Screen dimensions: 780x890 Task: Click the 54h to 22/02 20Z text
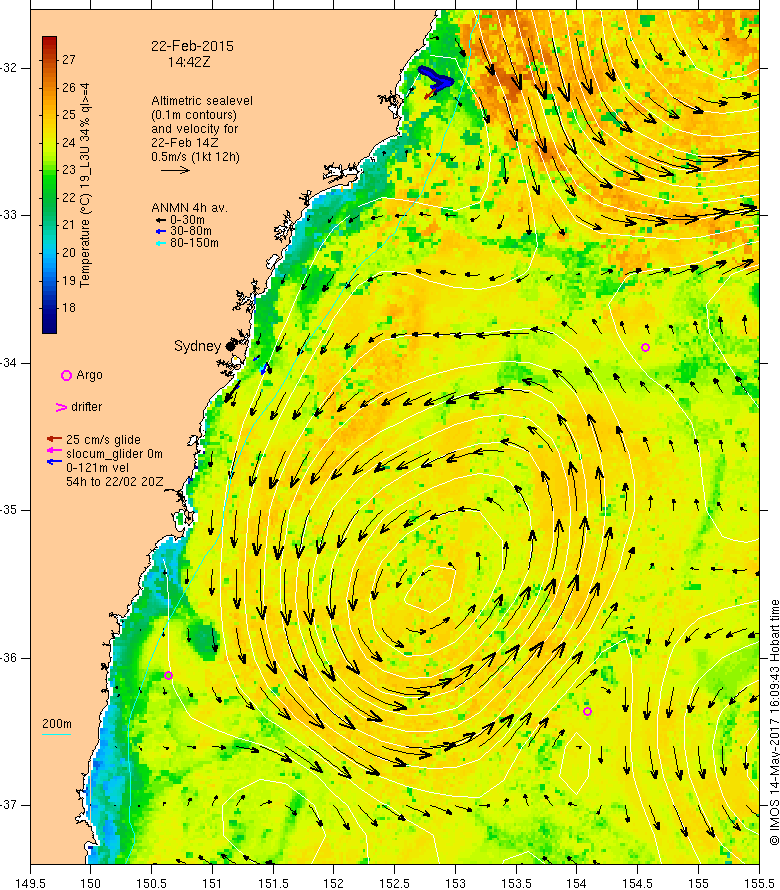coord(115,482)
